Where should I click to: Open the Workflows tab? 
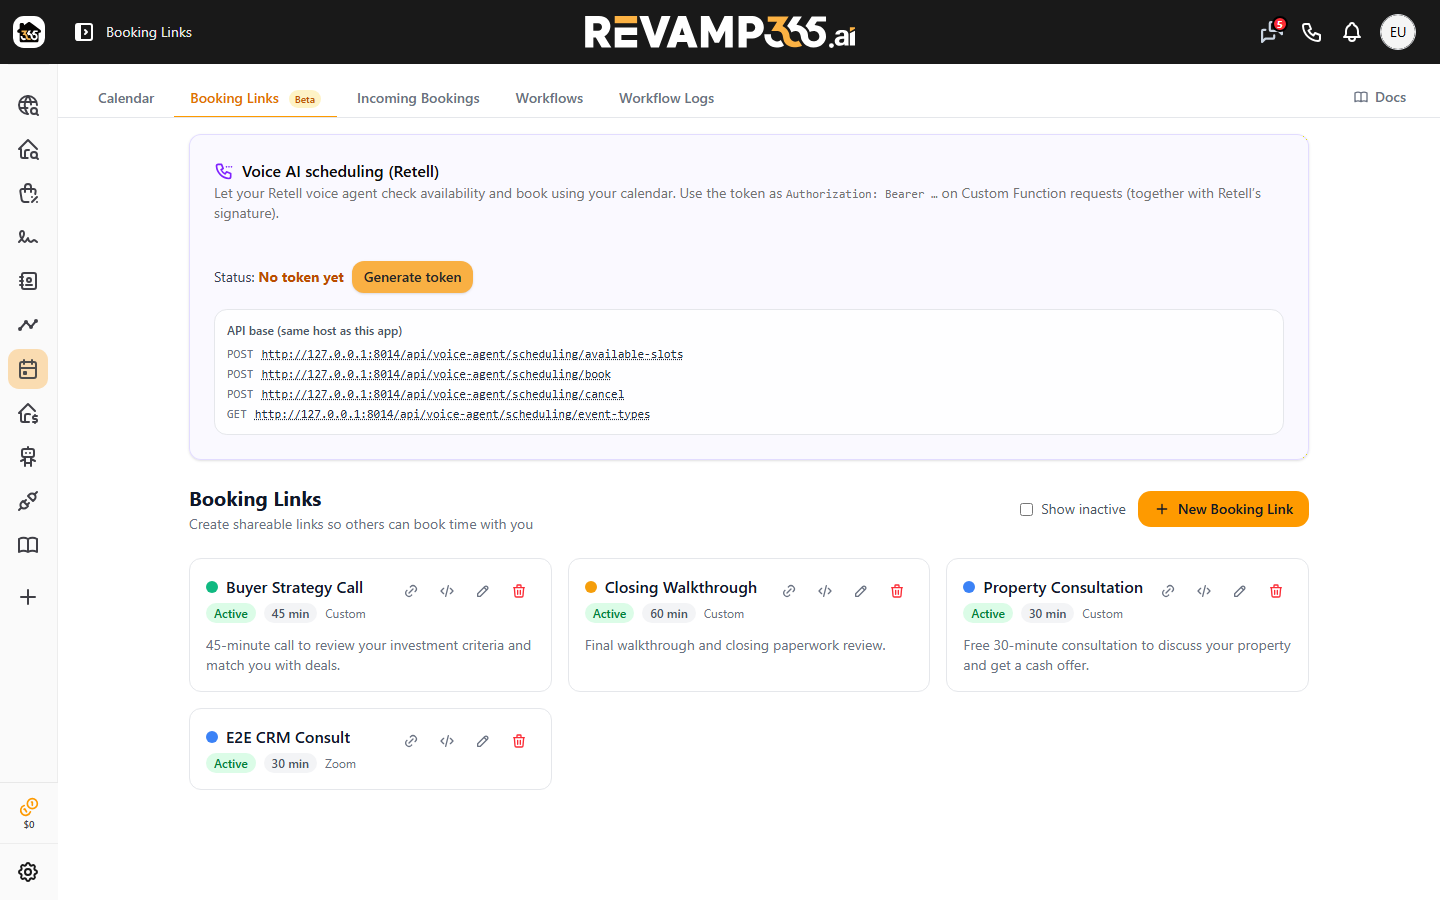[x=549, y=98]
